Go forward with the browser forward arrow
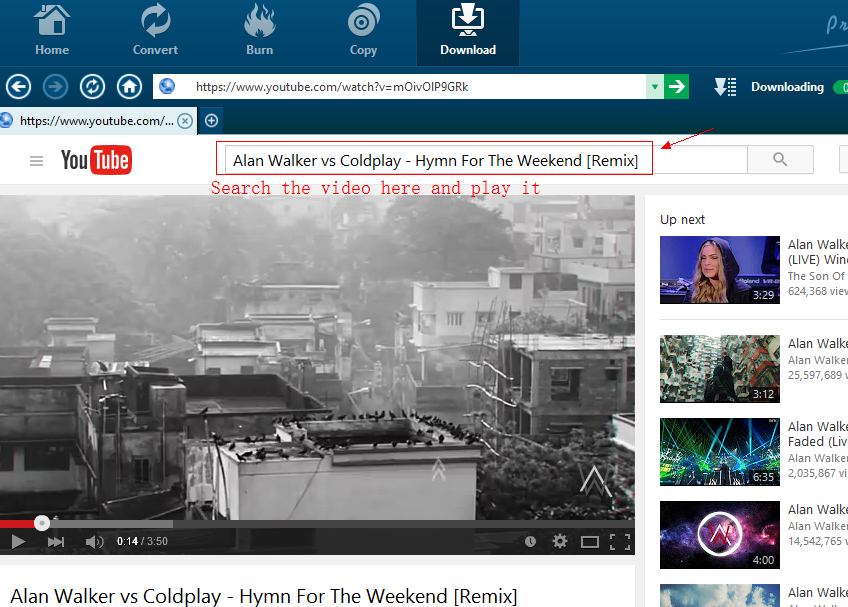 click(55, 87)
